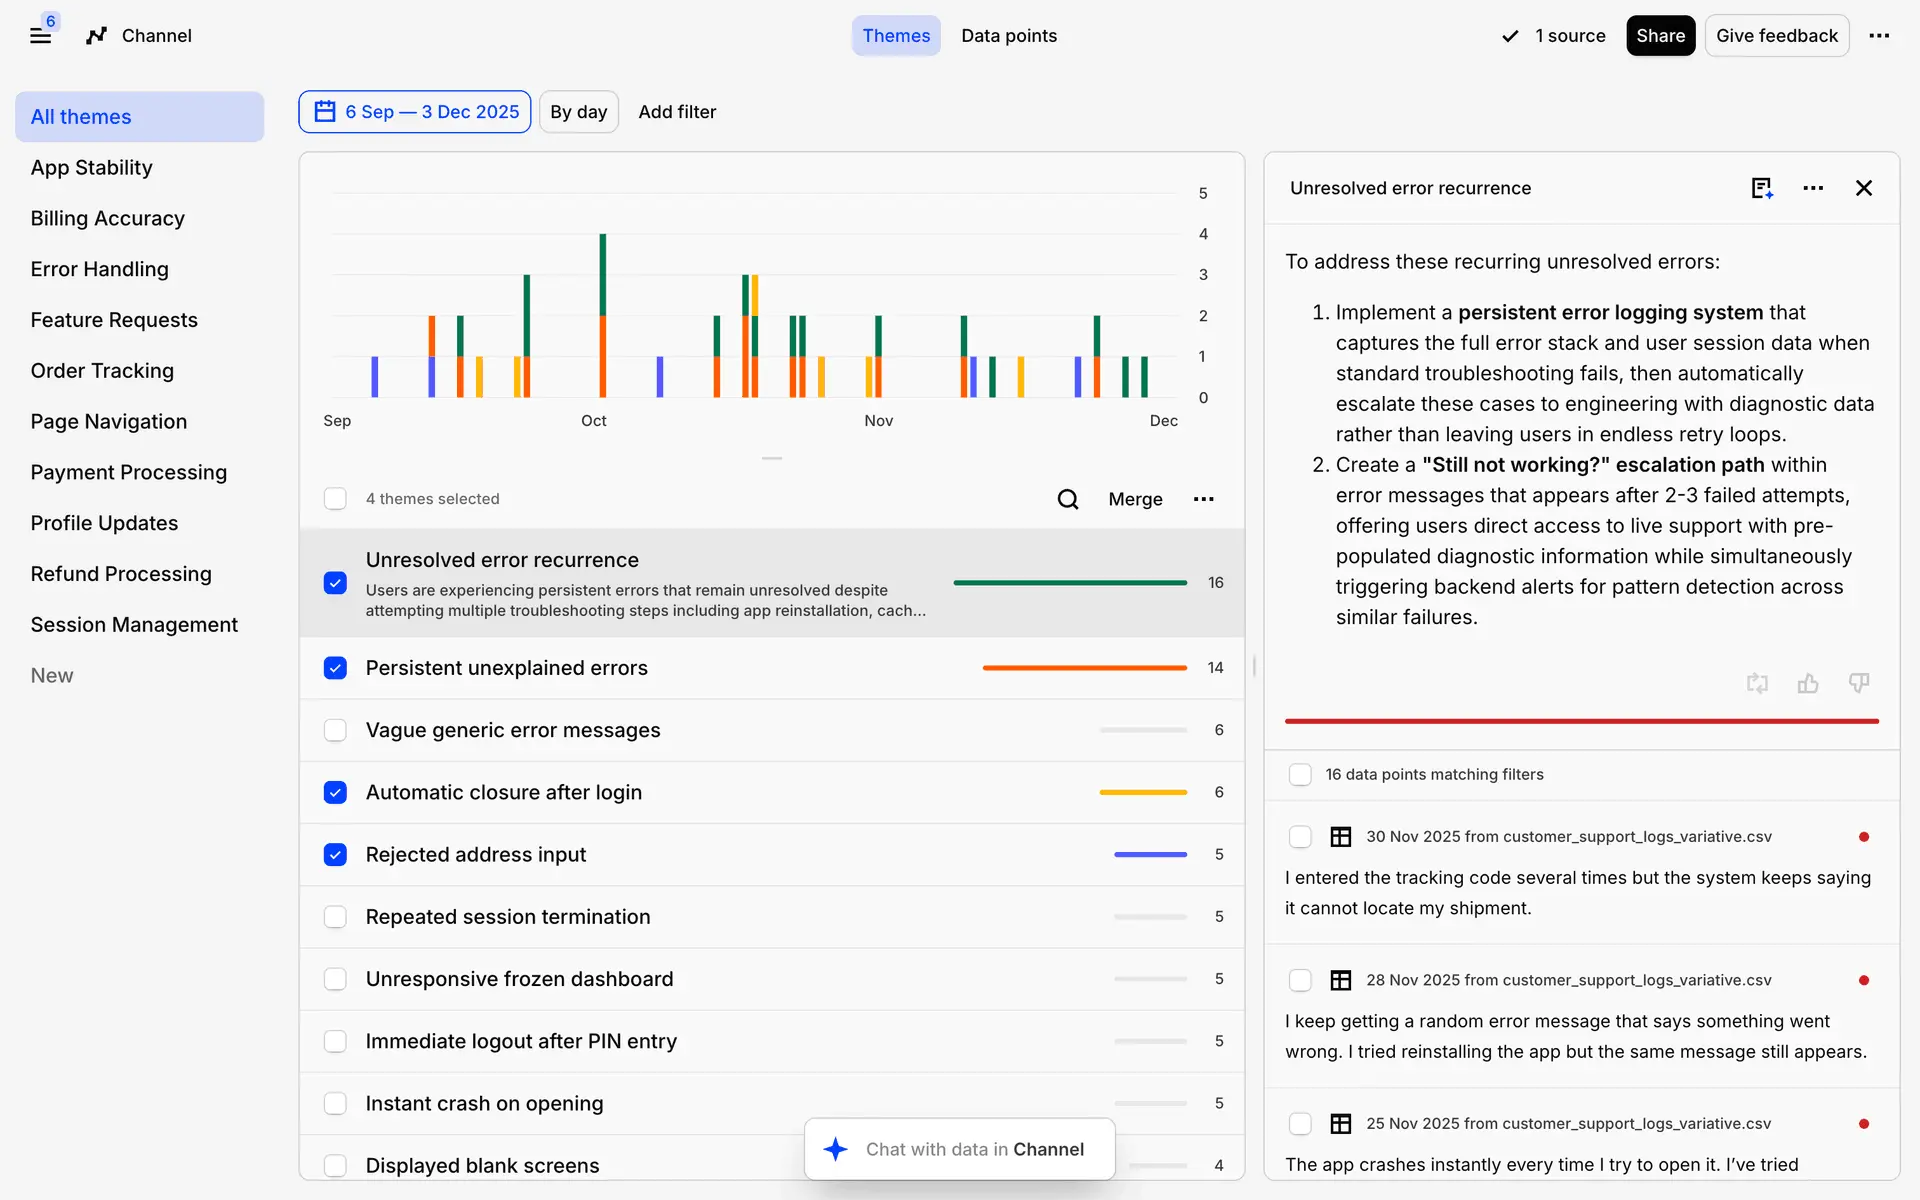Click the search icon in themes list
The height and width of the screenshot is (1200, 1920).
pos(1067,499)
